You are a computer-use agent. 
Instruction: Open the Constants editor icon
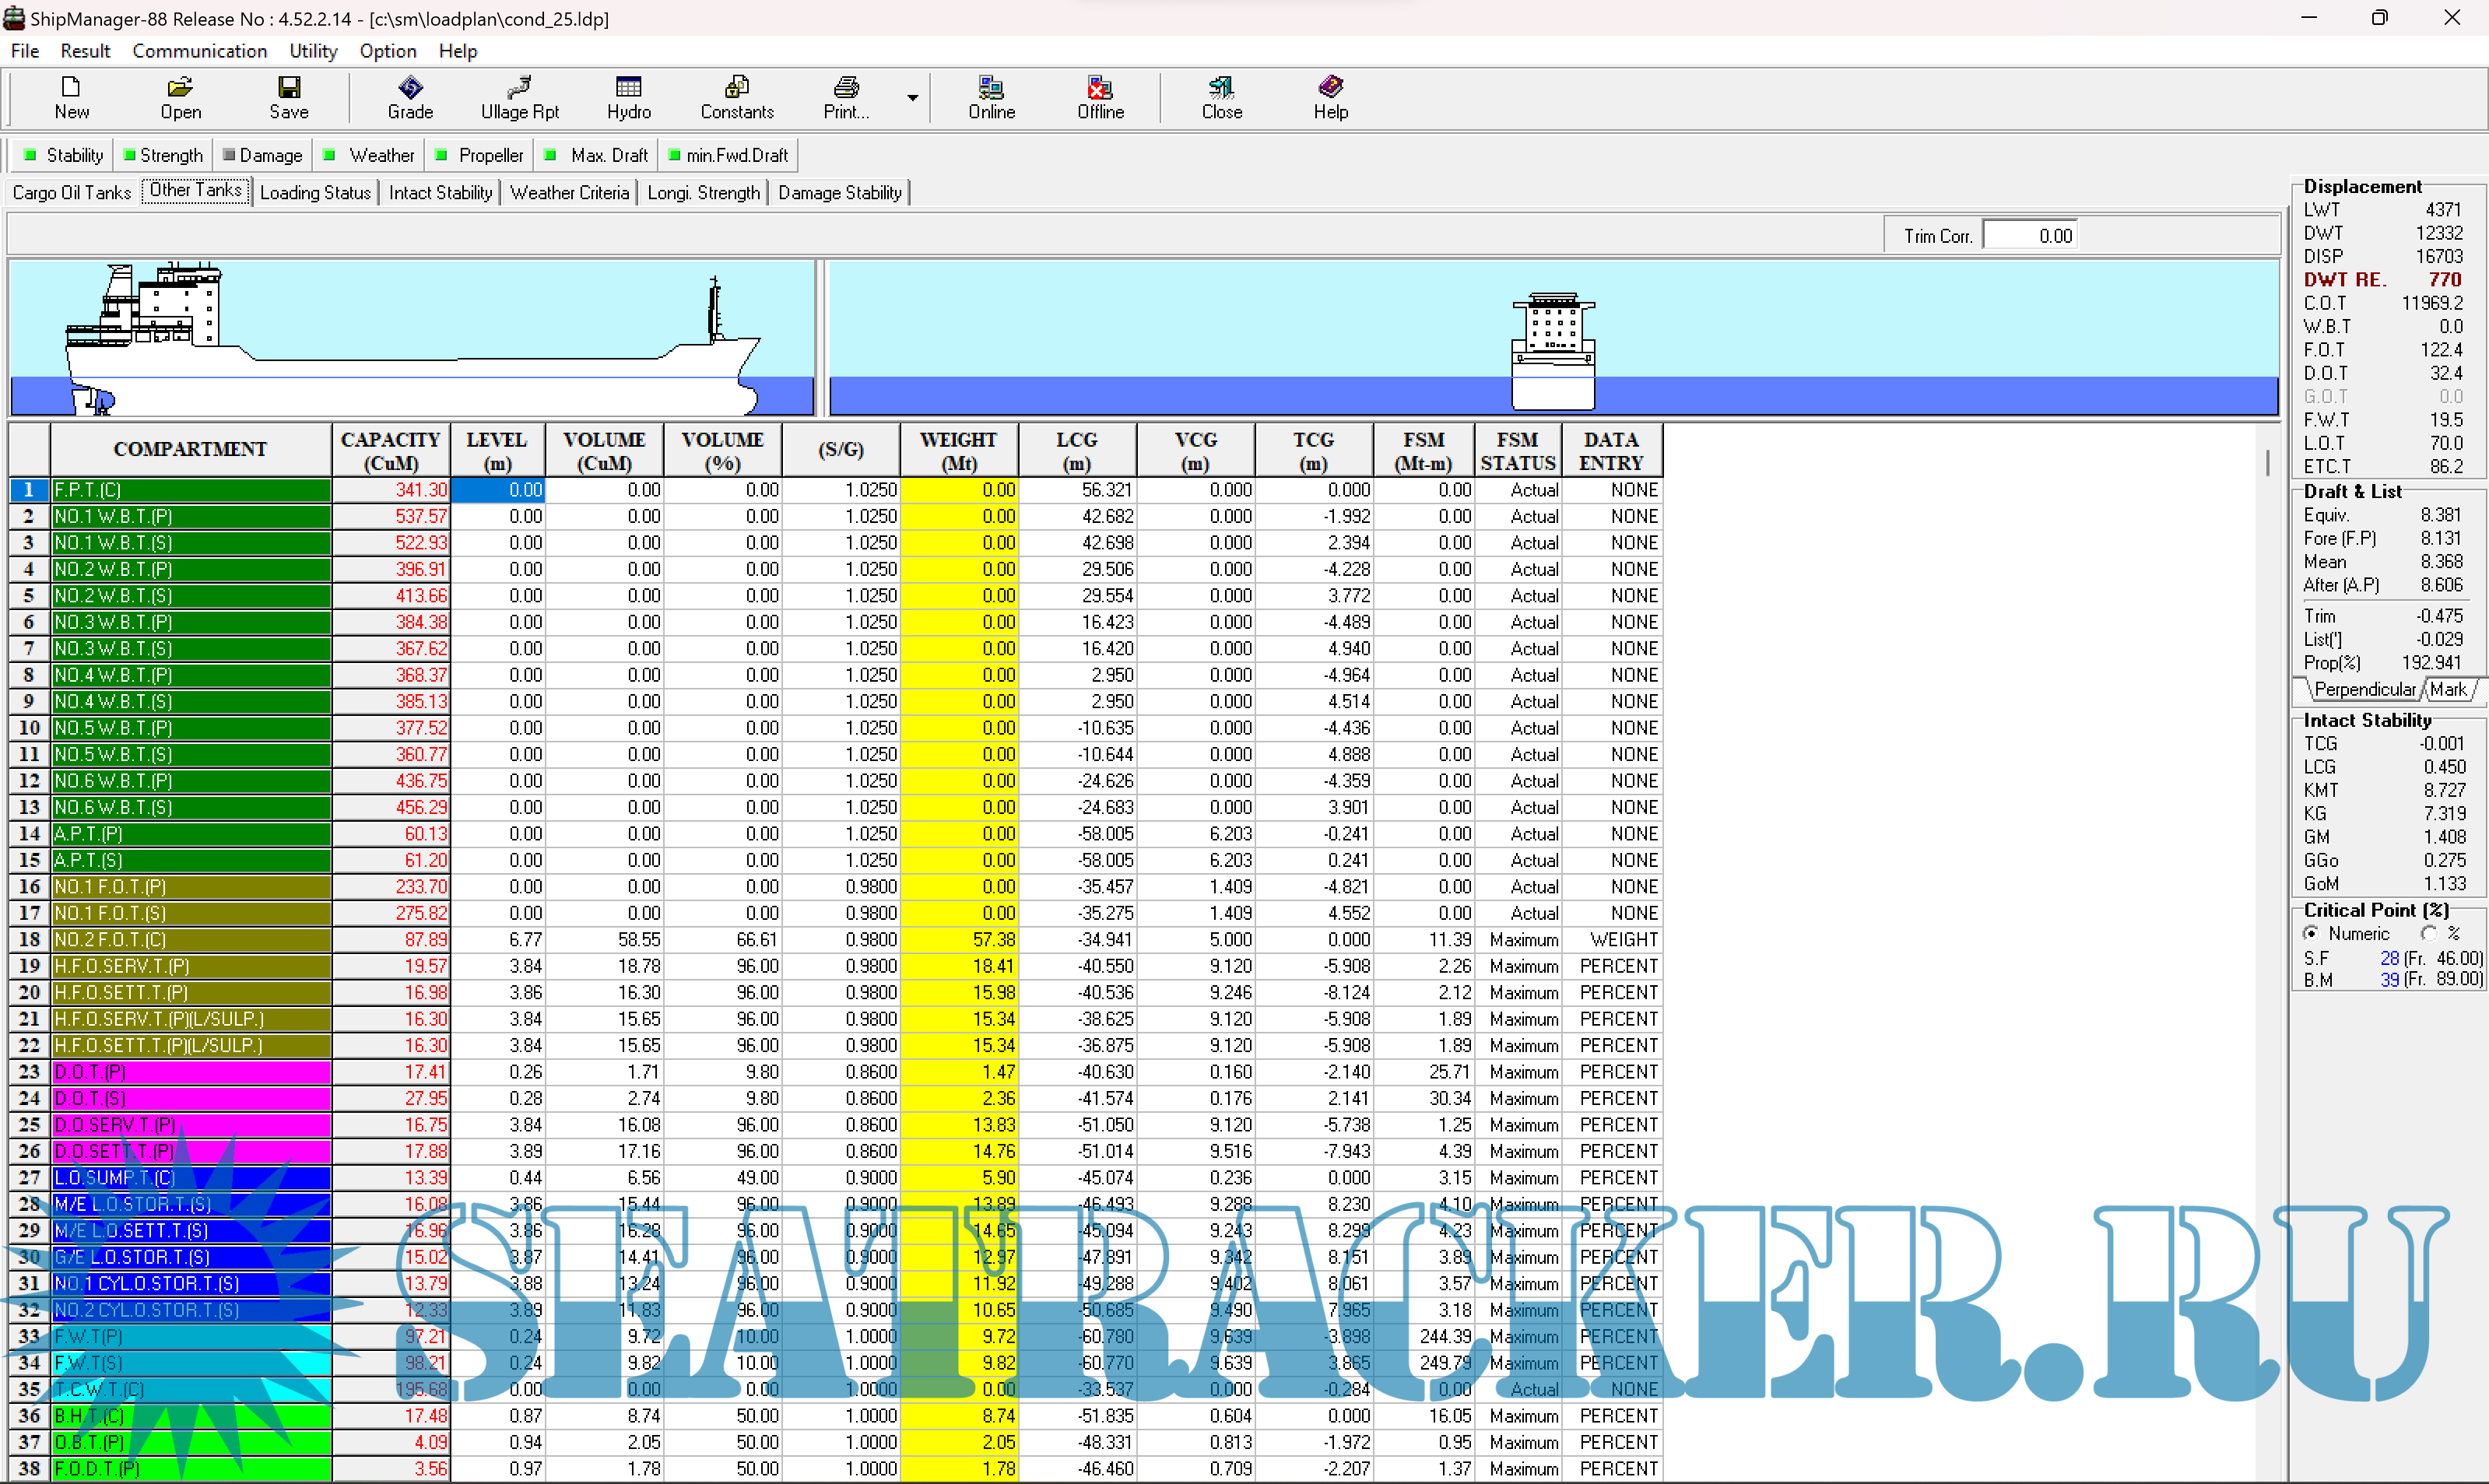point(737,97)
